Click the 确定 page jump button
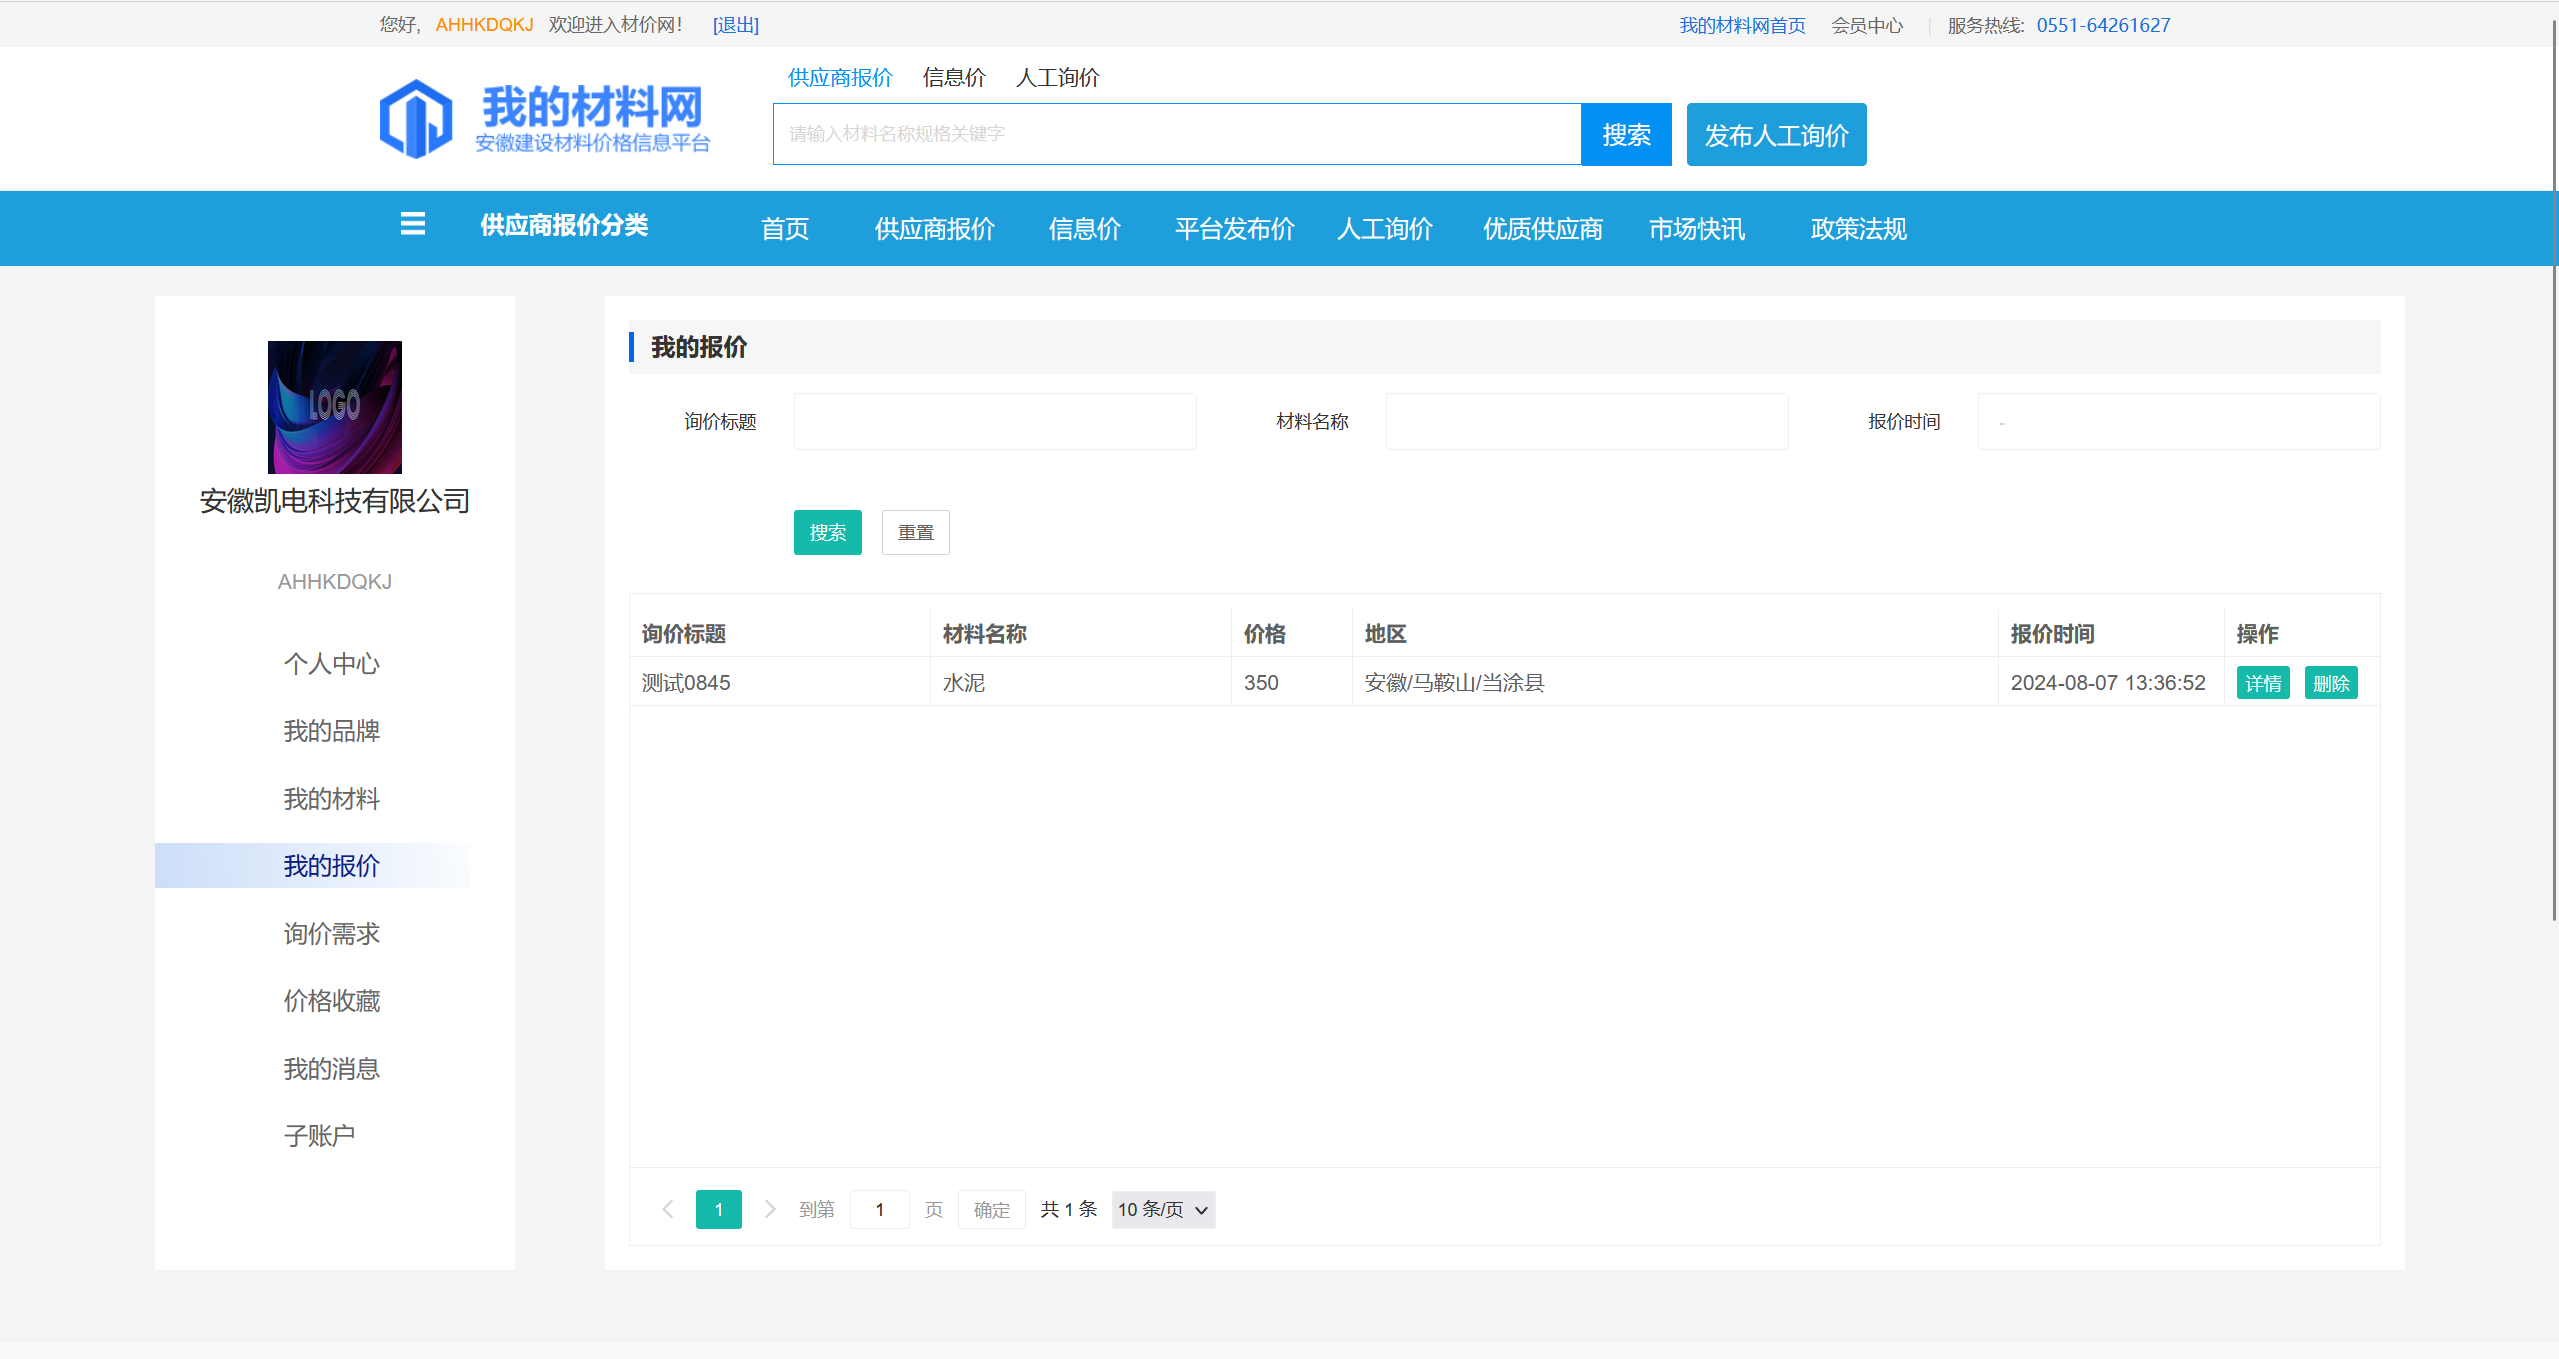Viewport: 2559px width, 1359px height. (x=991, y=1209)
